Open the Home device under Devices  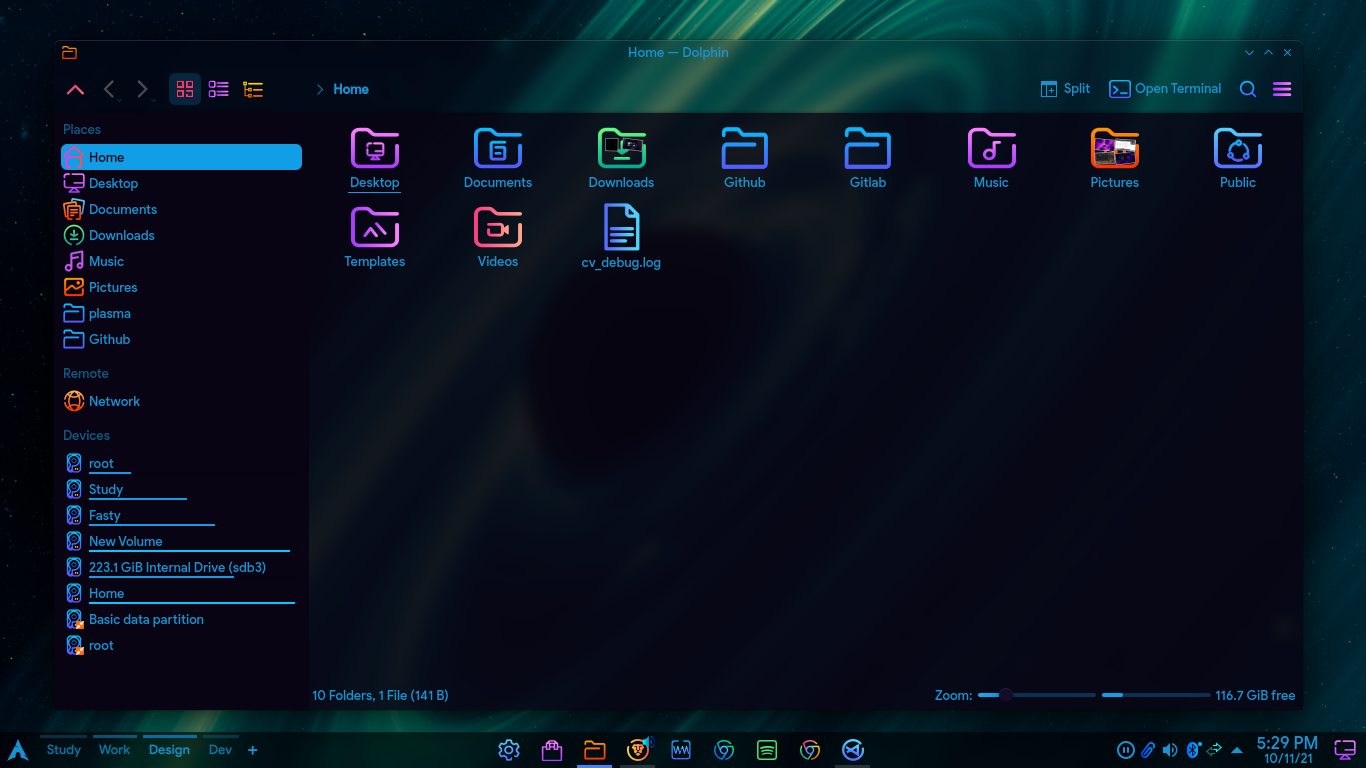click(181, 593)
